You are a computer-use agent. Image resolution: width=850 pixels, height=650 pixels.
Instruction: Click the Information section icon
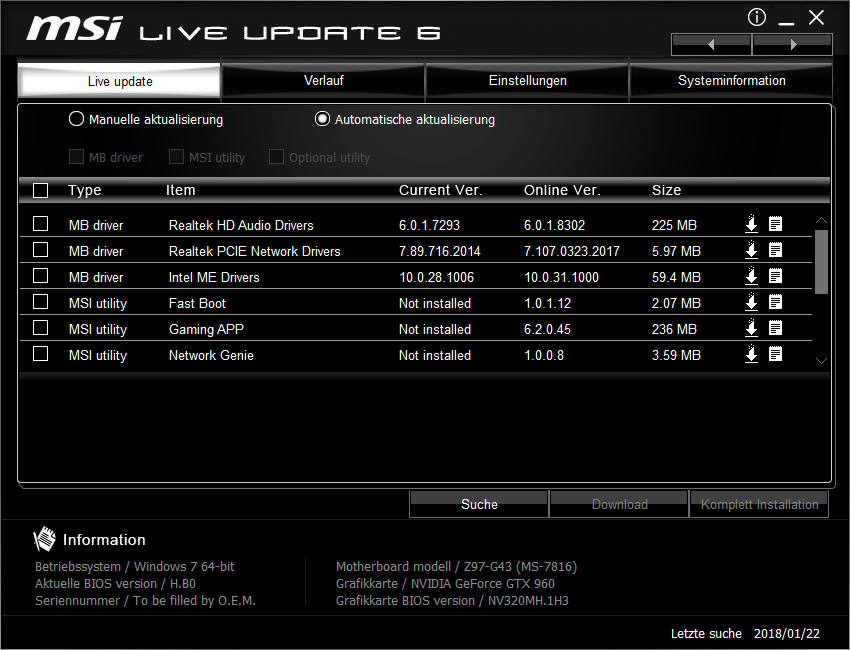pos(44,539)
